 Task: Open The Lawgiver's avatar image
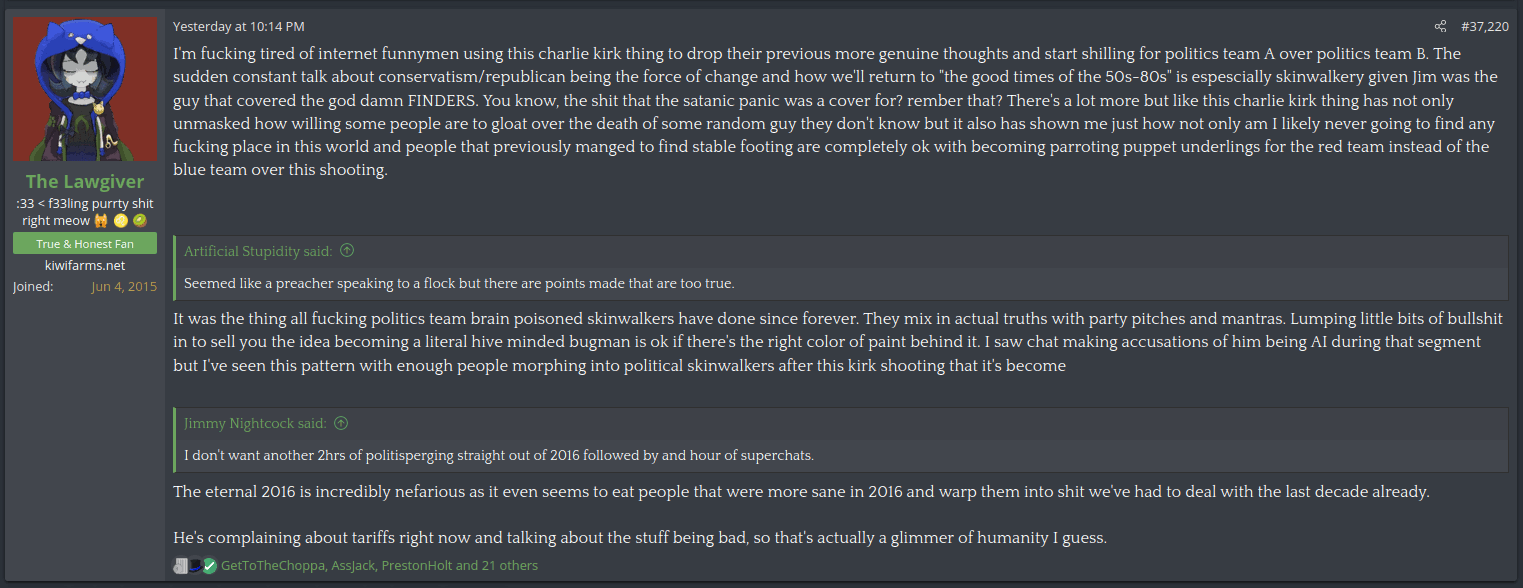click(x=85, y=90)
